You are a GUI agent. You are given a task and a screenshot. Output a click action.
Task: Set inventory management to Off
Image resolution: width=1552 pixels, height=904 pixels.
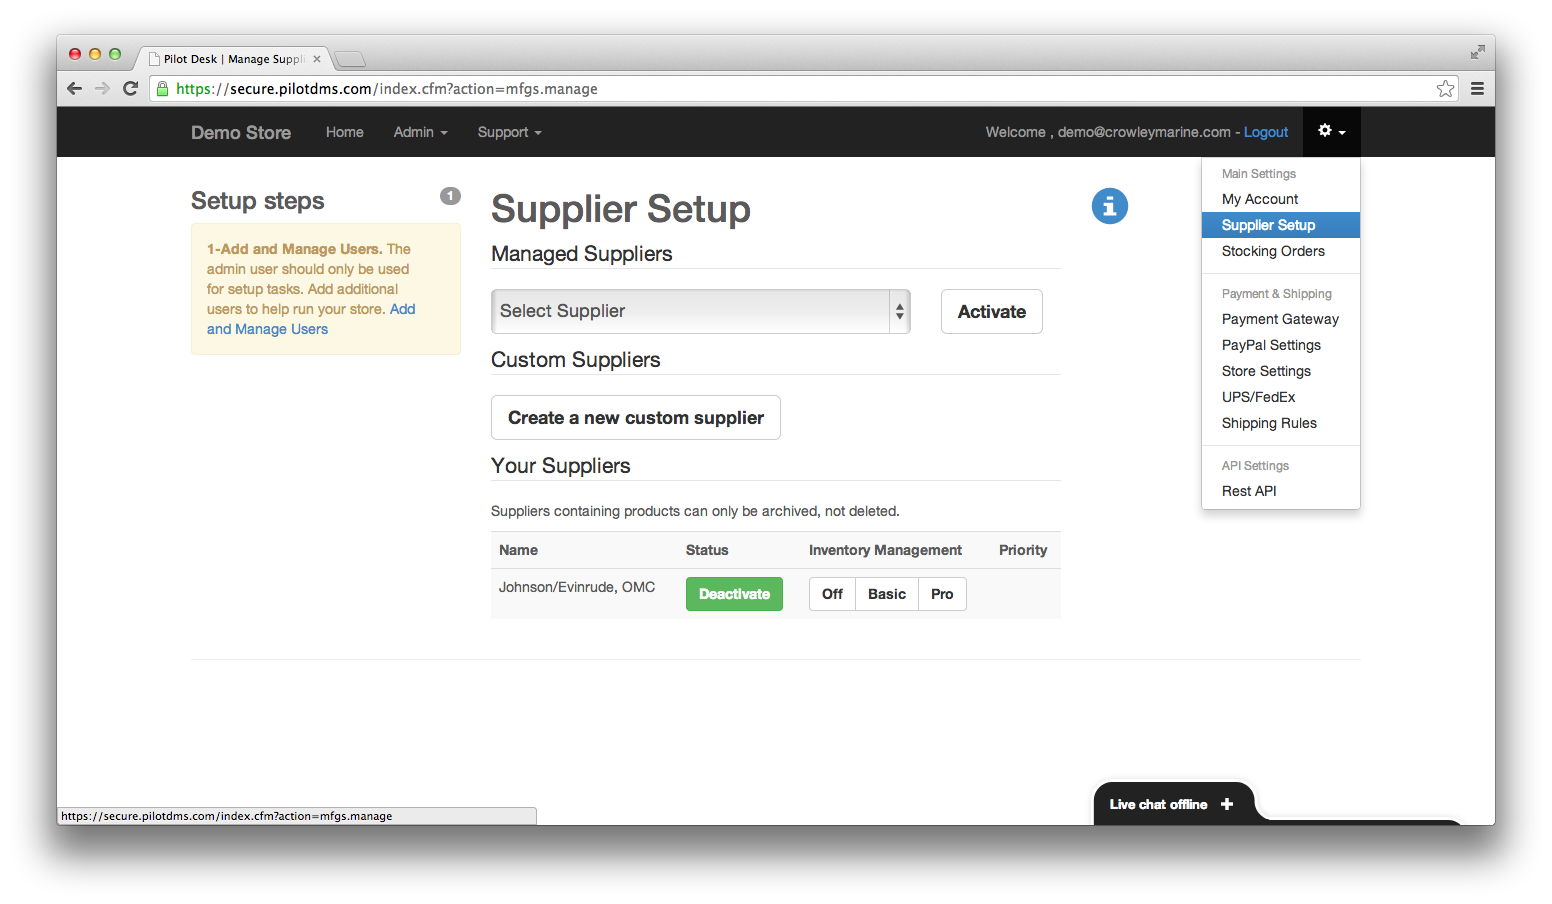[831, 593]
